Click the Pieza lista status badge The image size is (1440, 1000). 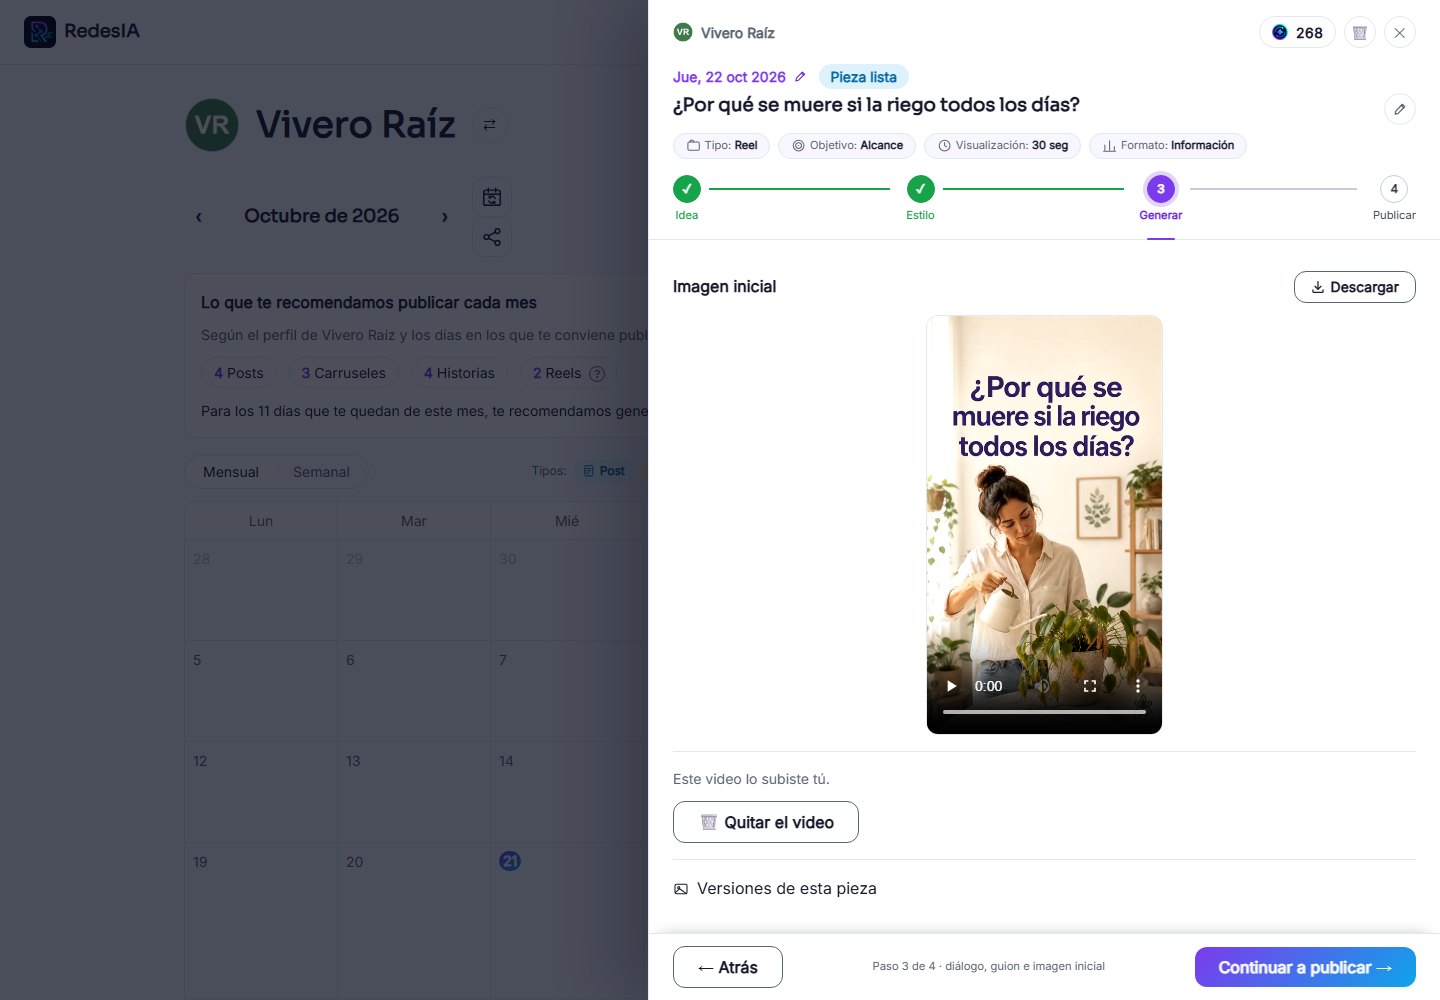click(x=863, y=77)
